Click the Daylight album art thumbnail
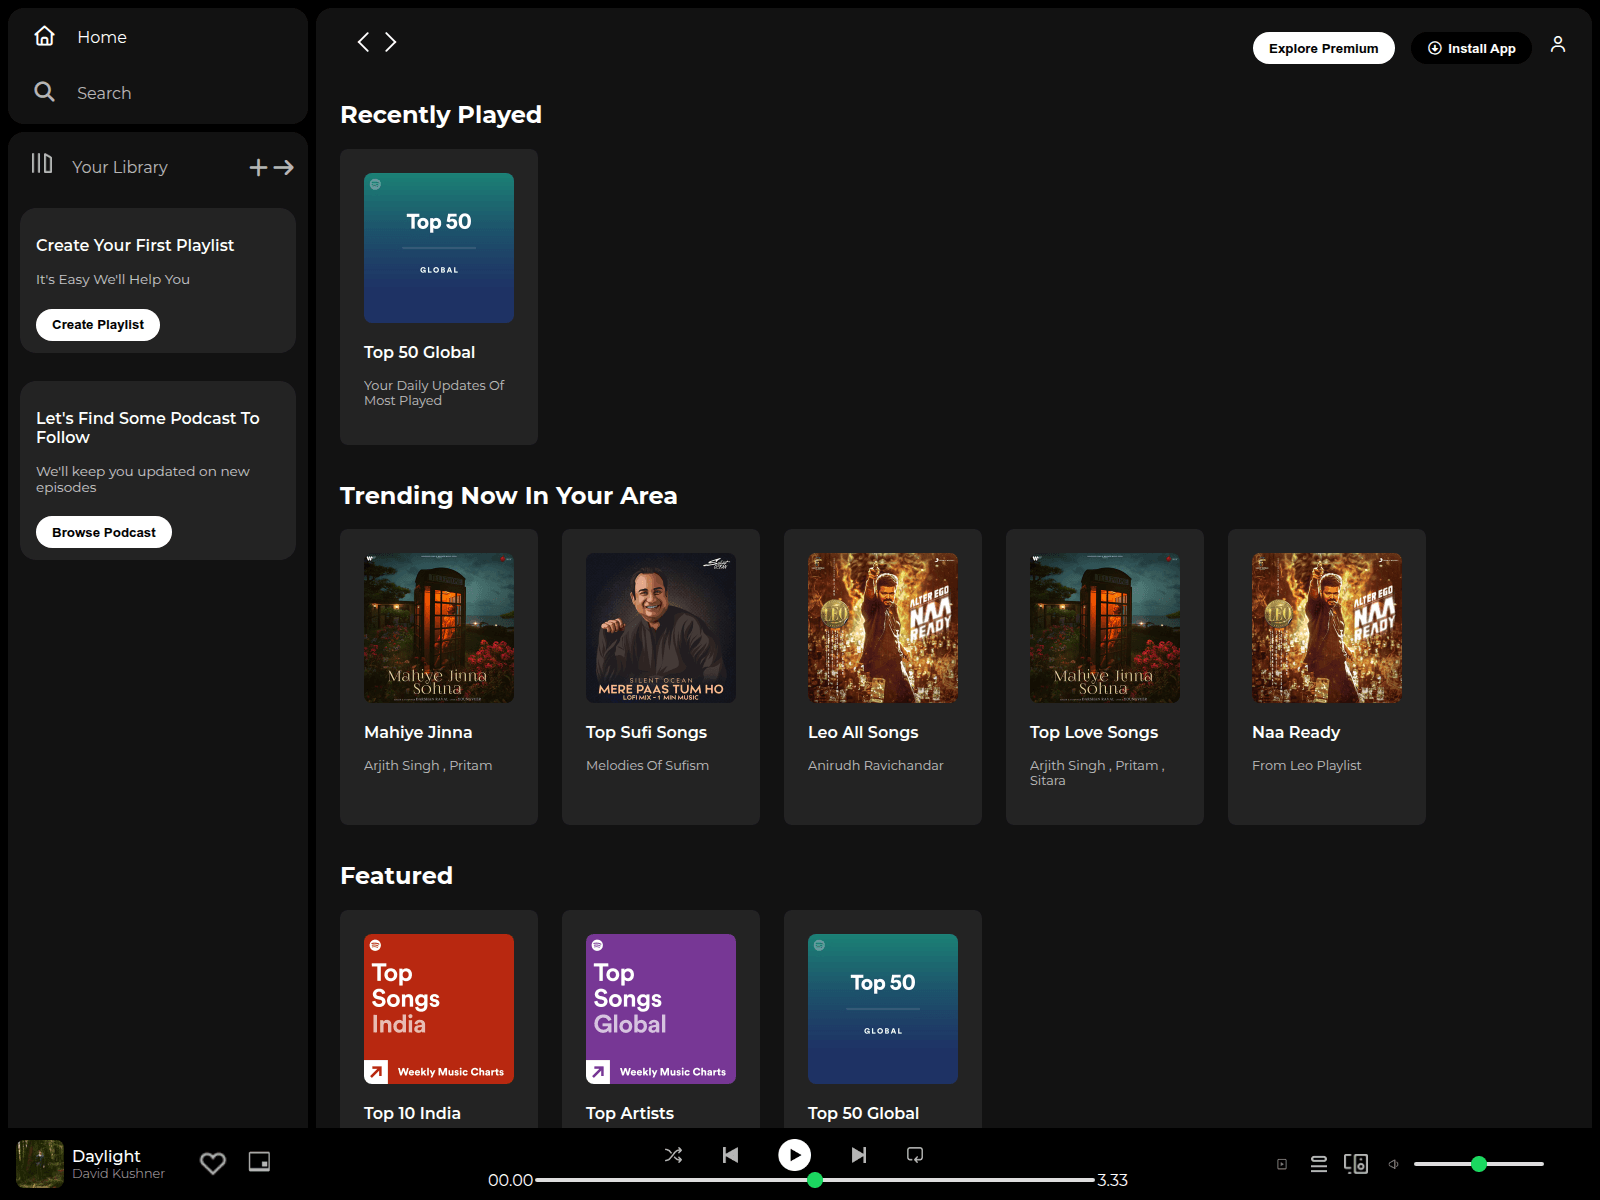Image resolution: width=1600 pixels, height=1200 pixels. pos(40,1164)
